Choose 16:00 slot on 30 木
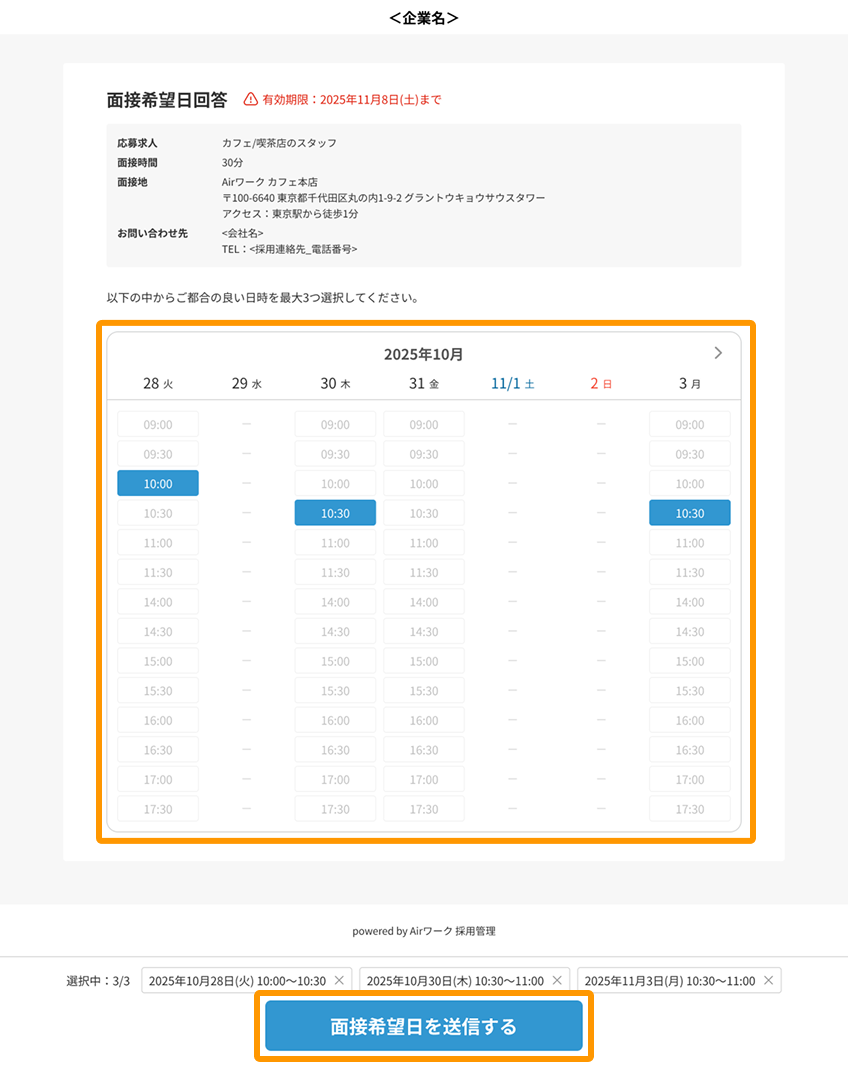Viewport: 848px width, 1066px height. click(335, 720)
